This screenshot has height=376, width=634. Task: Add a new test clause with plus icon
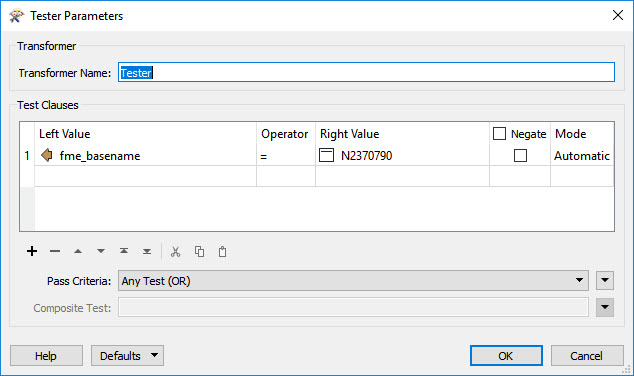click(x=32, y=251)
